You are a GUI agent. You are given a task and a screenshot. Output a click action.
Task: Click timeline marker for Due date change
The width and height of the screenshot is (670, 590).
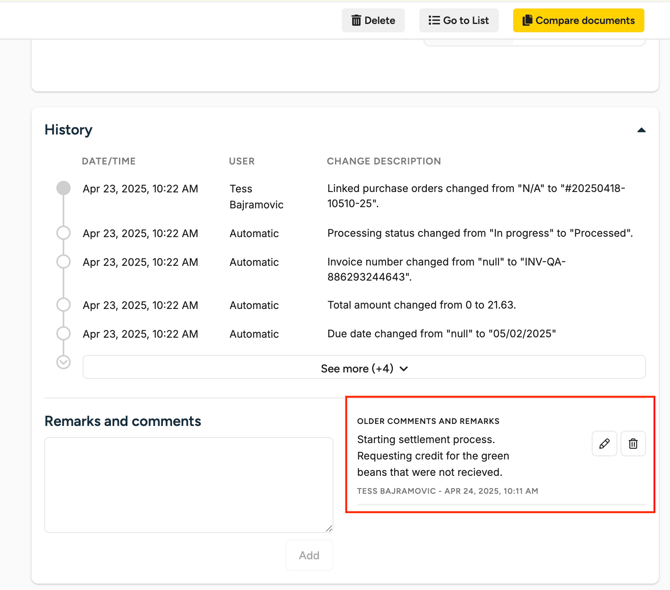tap(63, 334)
